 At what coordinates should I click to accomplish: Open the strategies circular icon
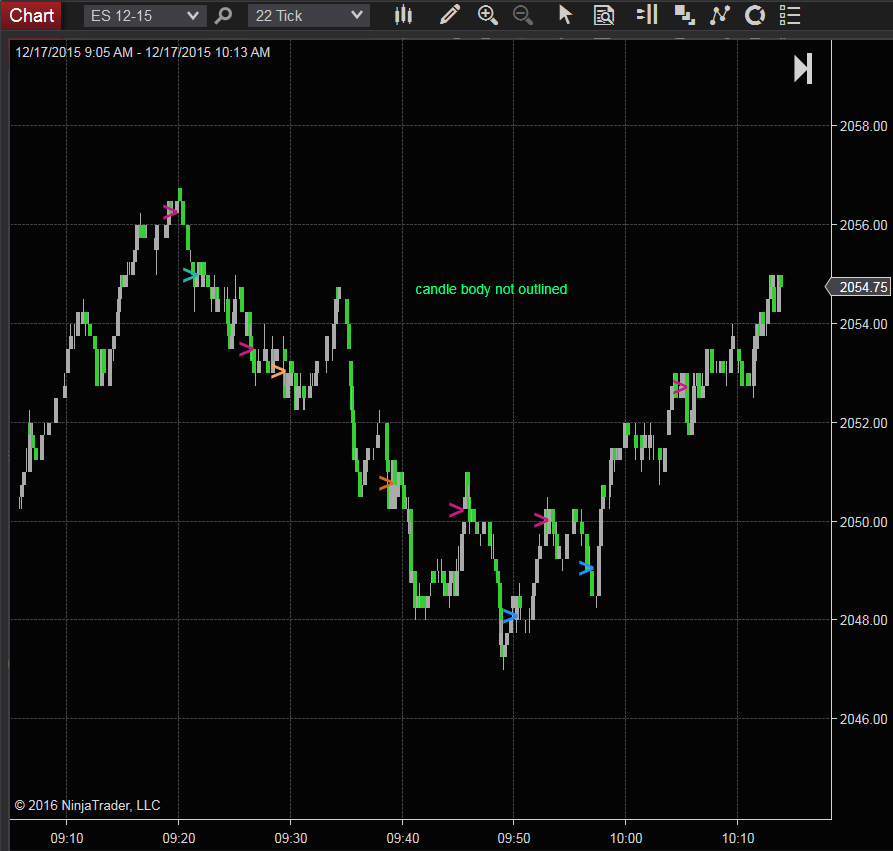point(755,15)
